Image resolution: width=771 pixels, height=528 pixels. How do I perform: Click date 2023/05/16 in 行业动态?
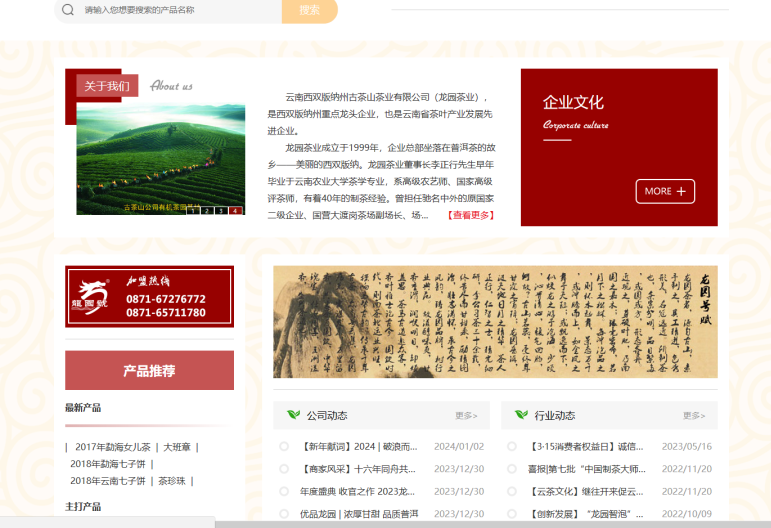[x=686, y=446]
